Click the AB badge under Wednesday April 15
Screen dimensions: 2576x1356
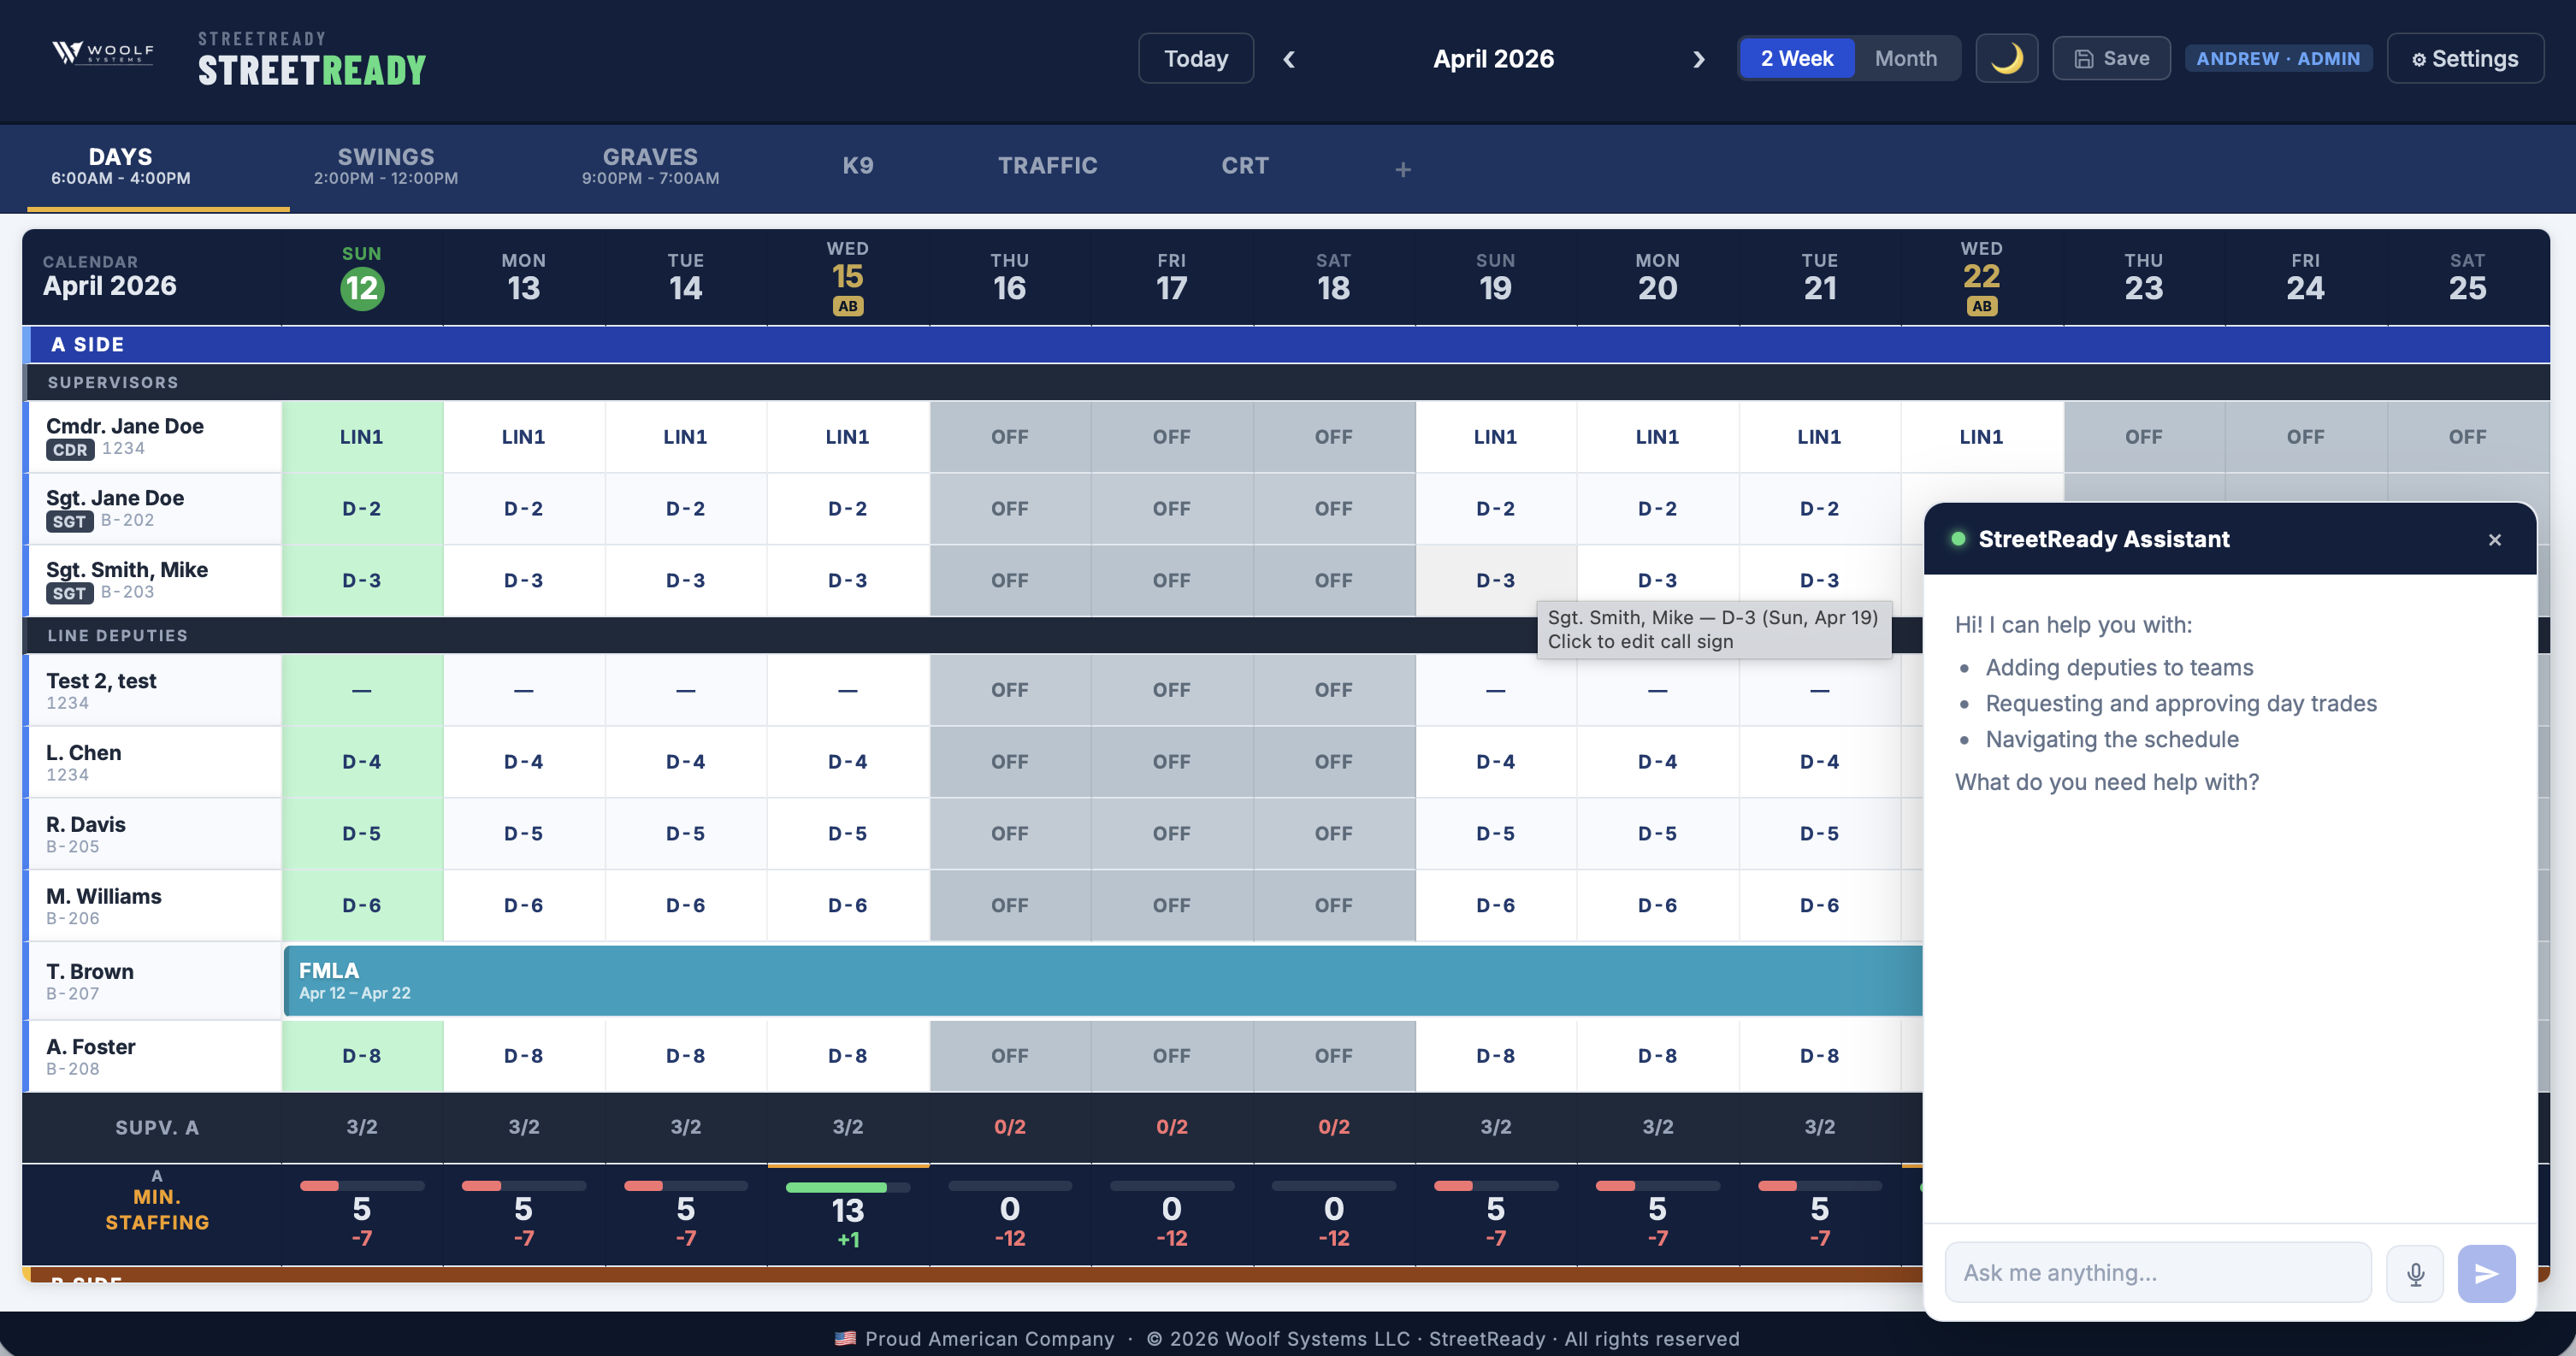(x=847, y=306)
